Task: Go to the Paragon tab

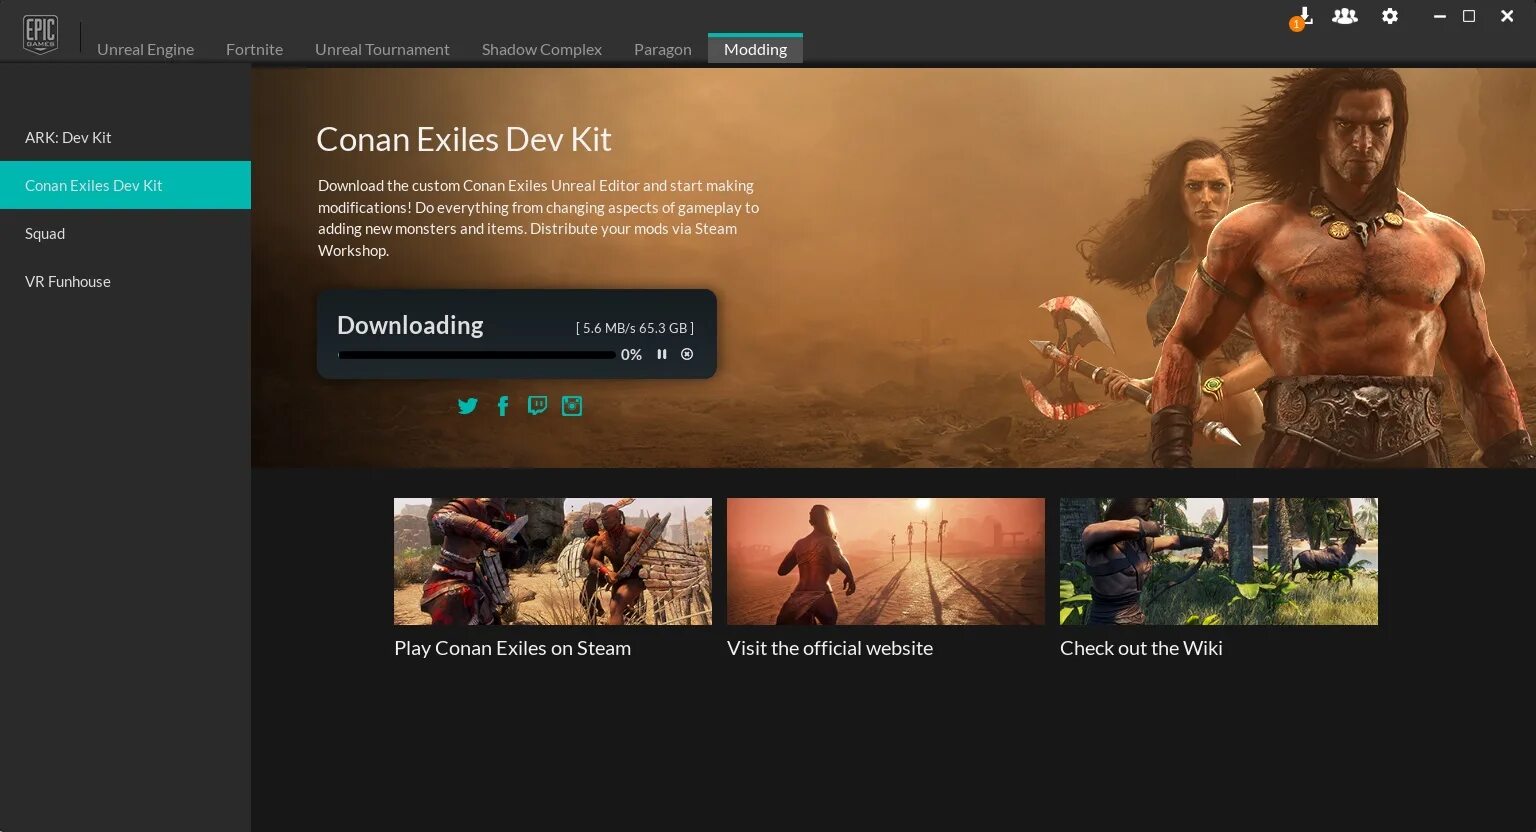Action: 662,49
